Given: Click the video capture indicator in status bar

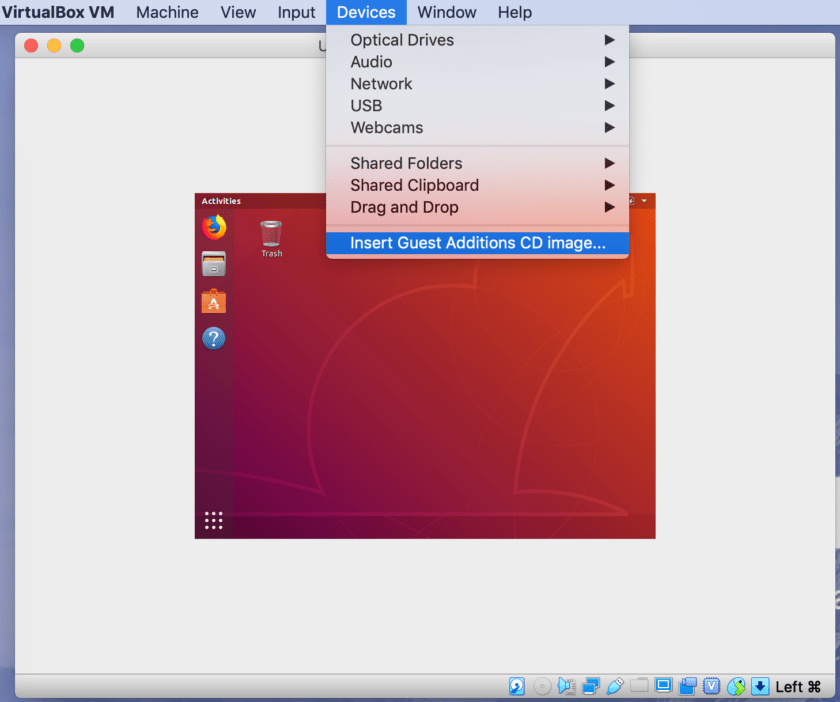Looking at the screenshot, I should tap(688, 686).
